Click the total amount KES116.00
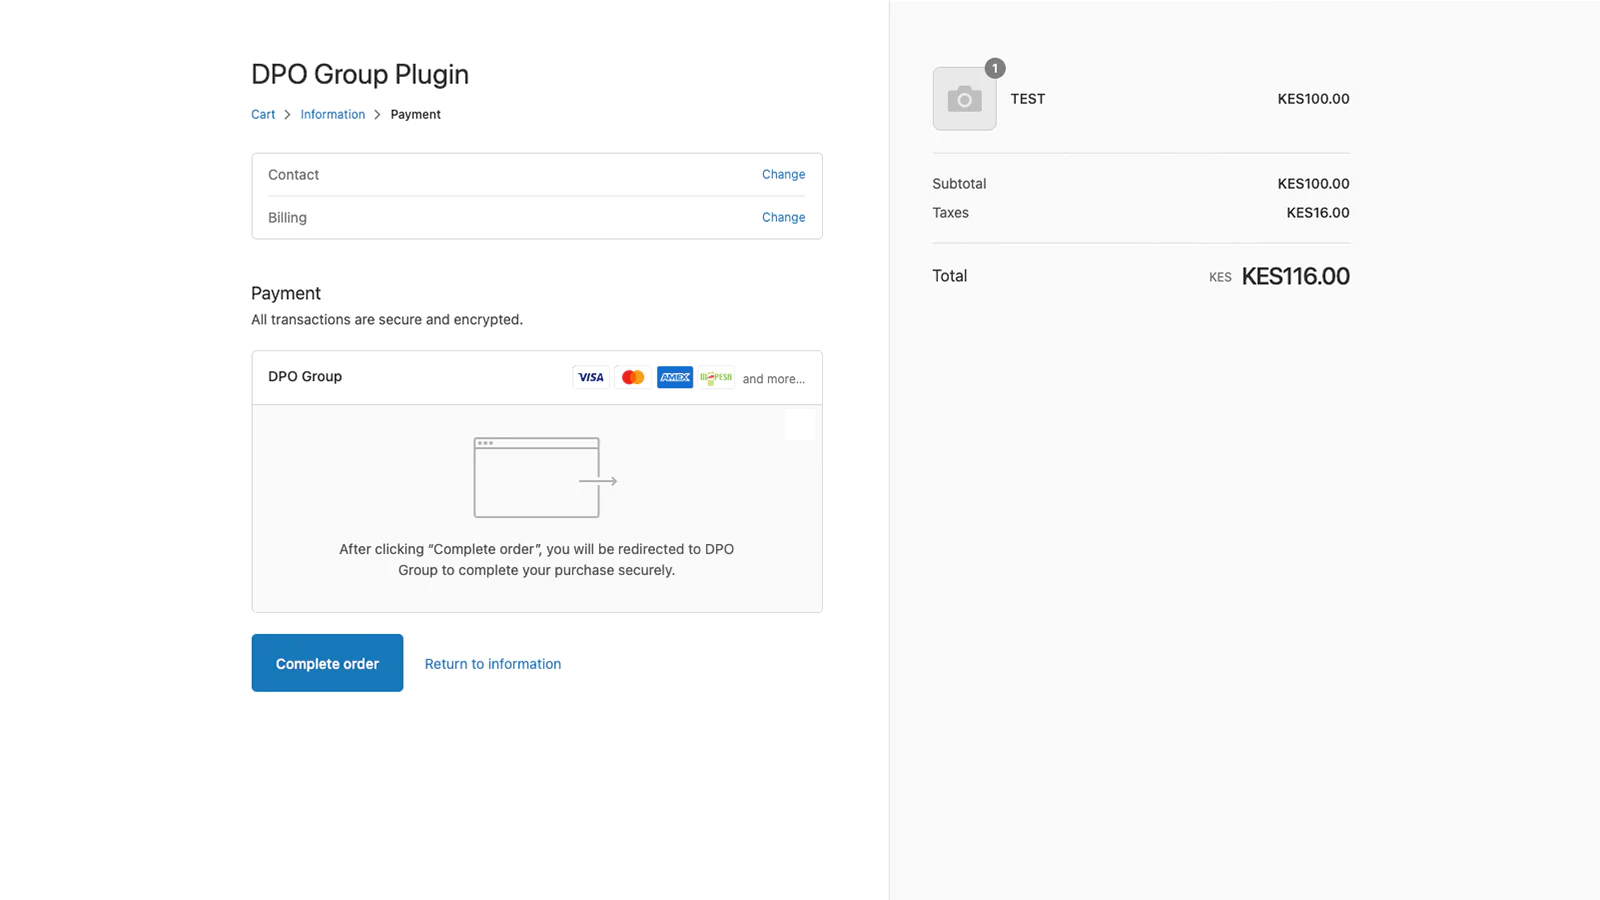This screenshot has width=1600, height=900. [1295, 277]
